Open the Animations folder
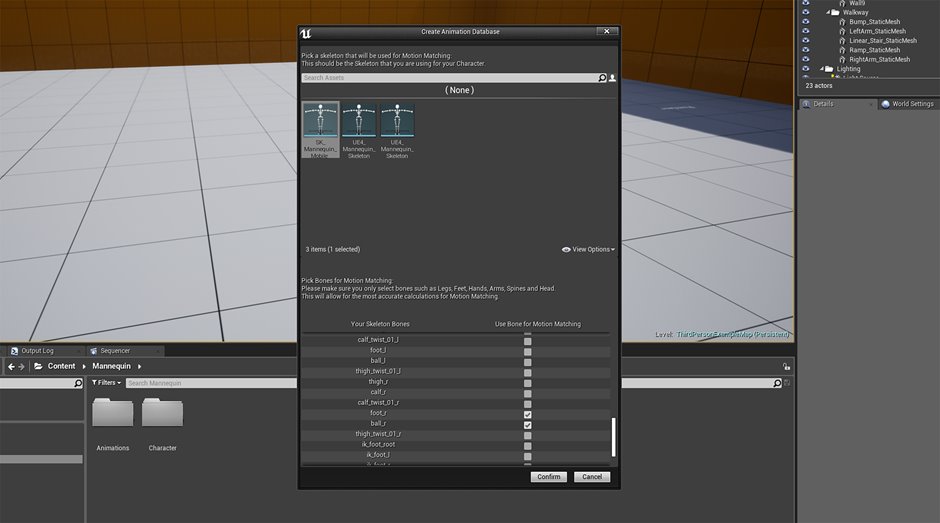The height and width of the screenshot is (523, 940). point(113,412)
